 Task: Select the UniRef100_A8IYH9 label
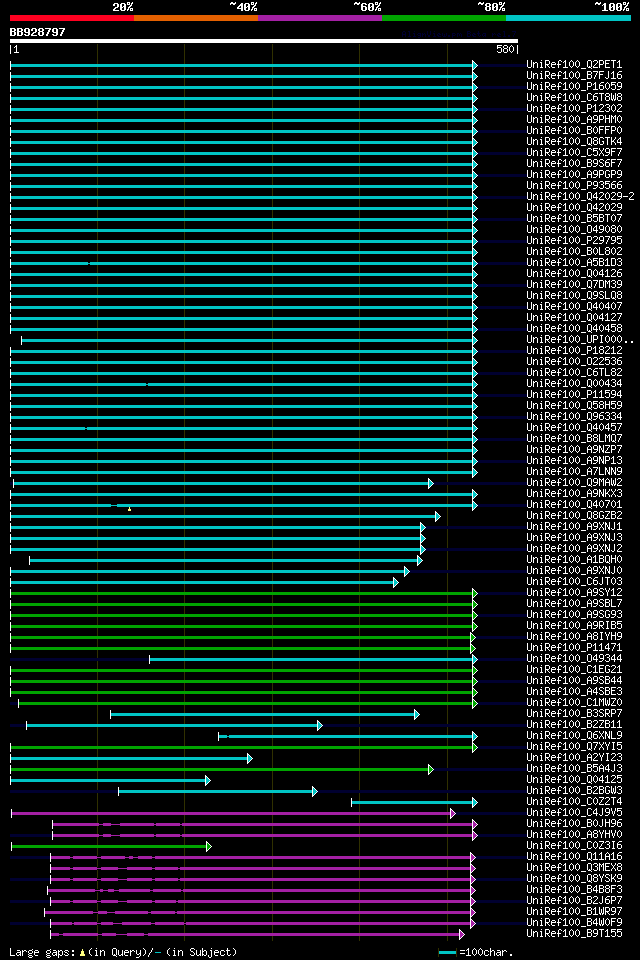(x=574, y=637)
